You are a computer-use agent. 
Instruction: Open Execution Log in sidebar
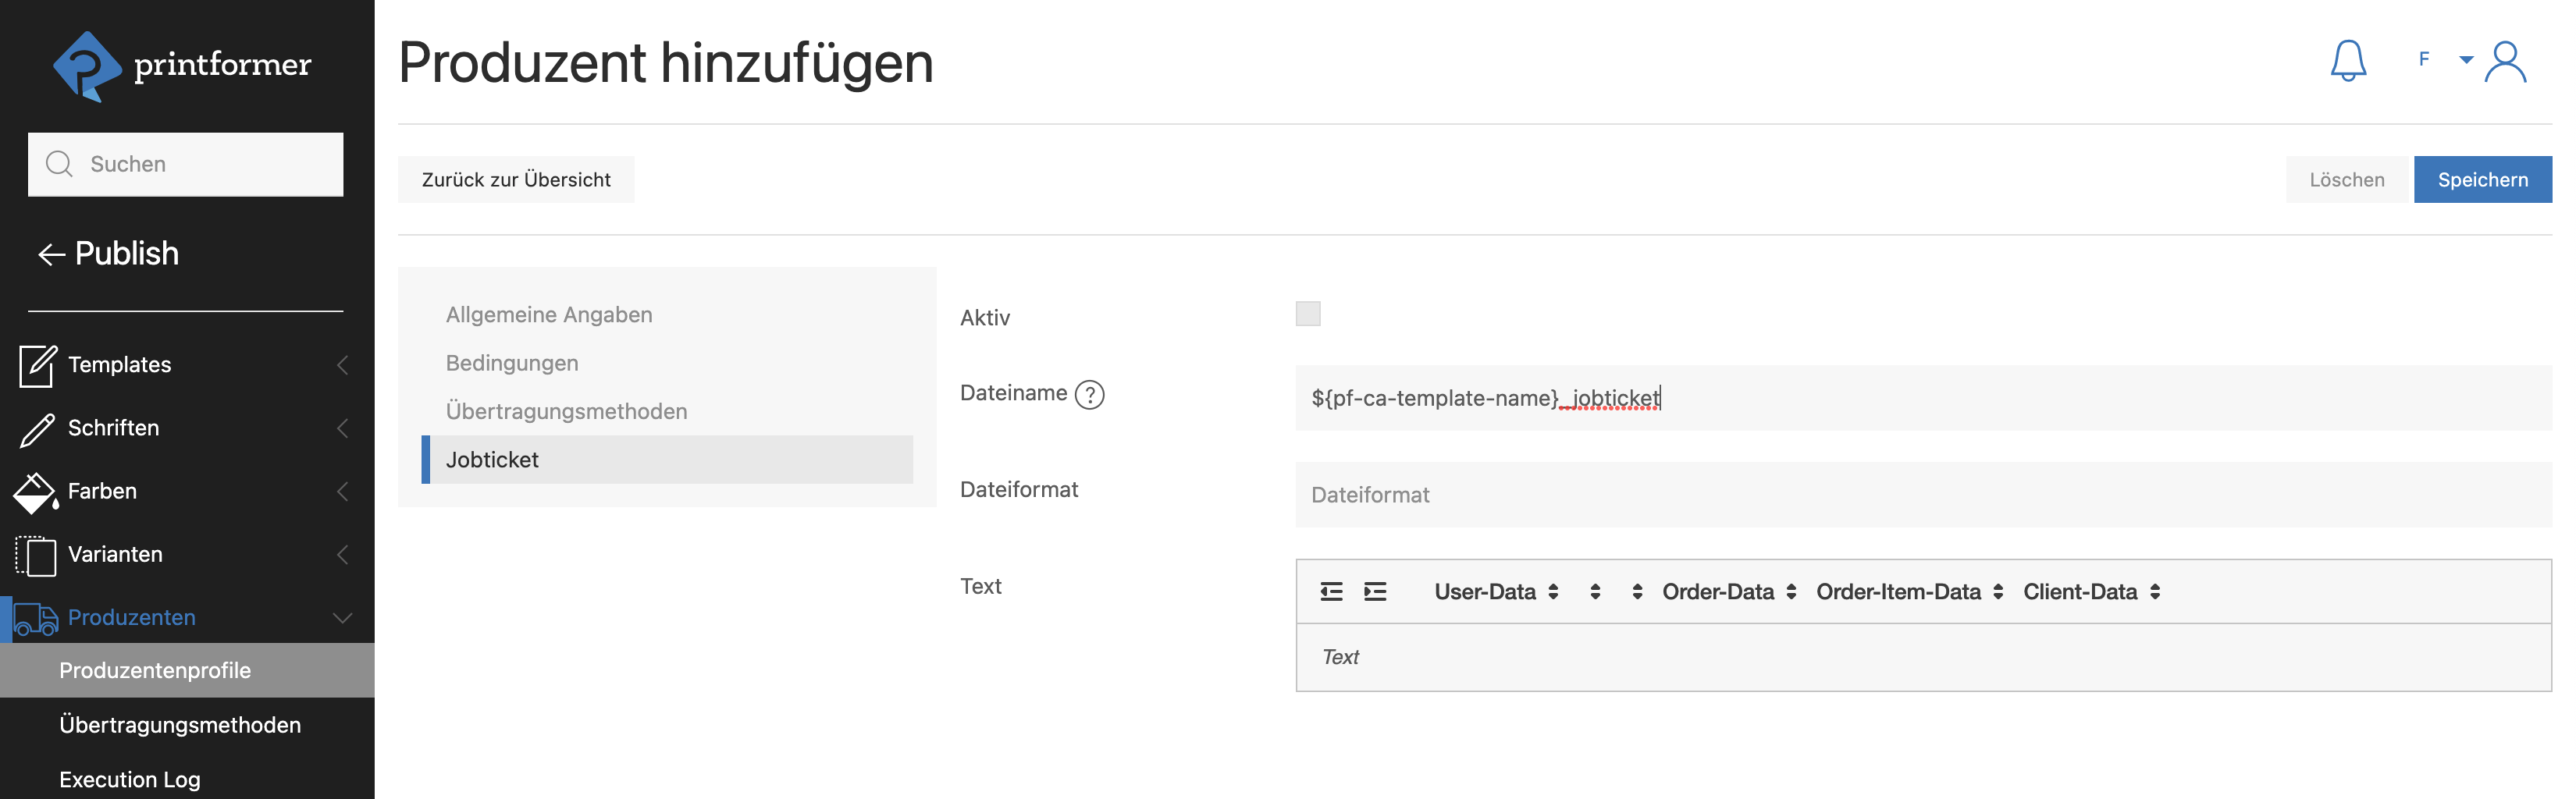coord(130,779)
